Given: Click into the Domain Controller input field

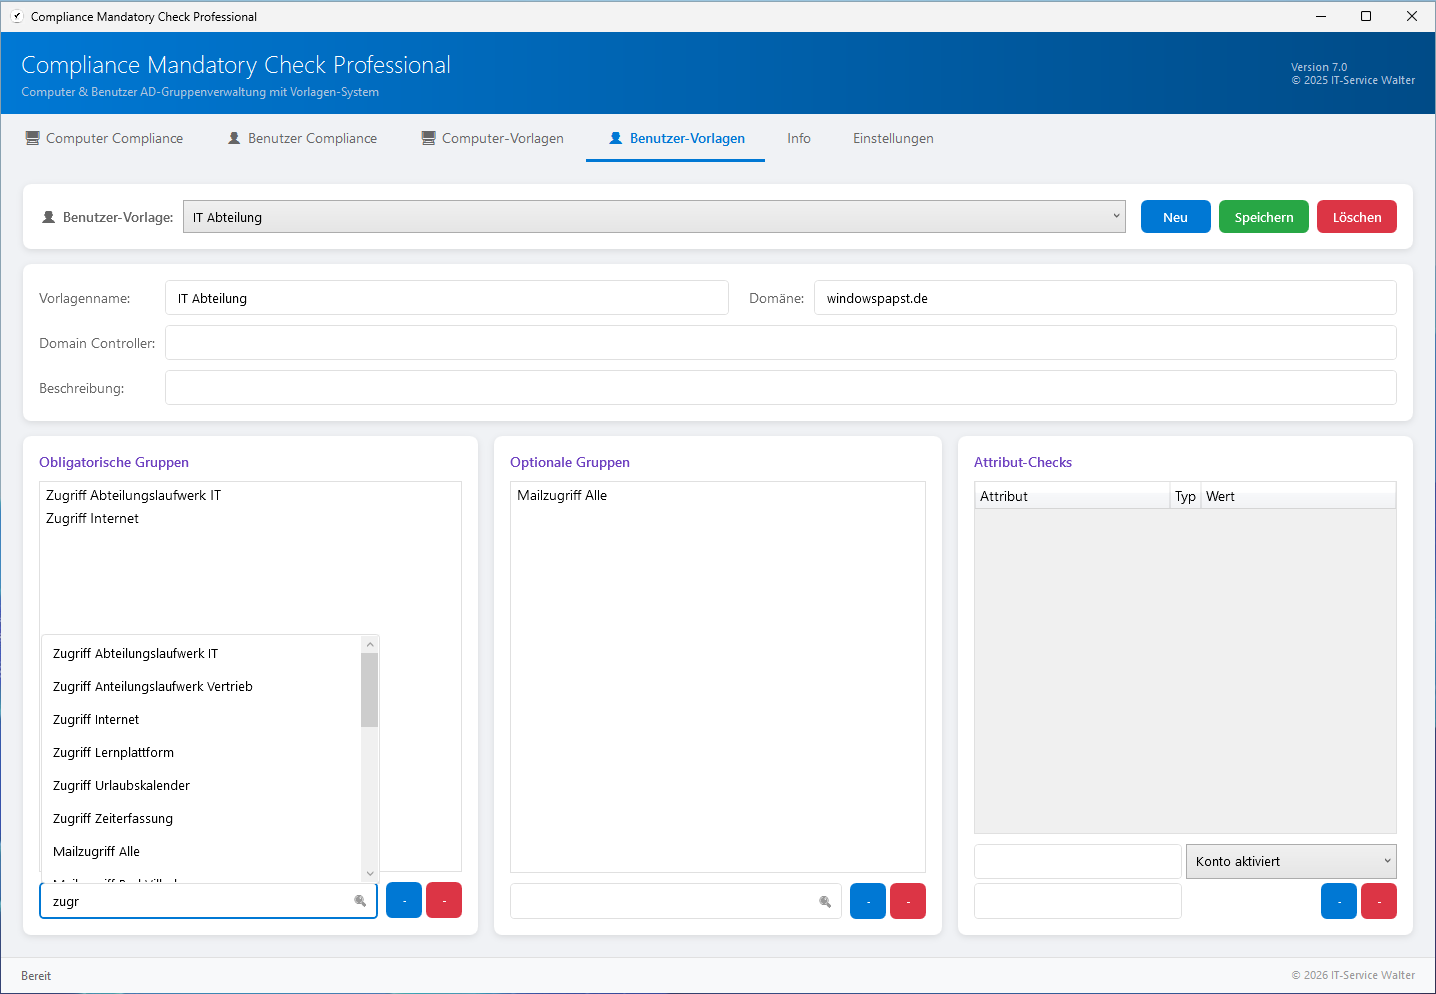Looking at the screenshot, I should [780, 343].
